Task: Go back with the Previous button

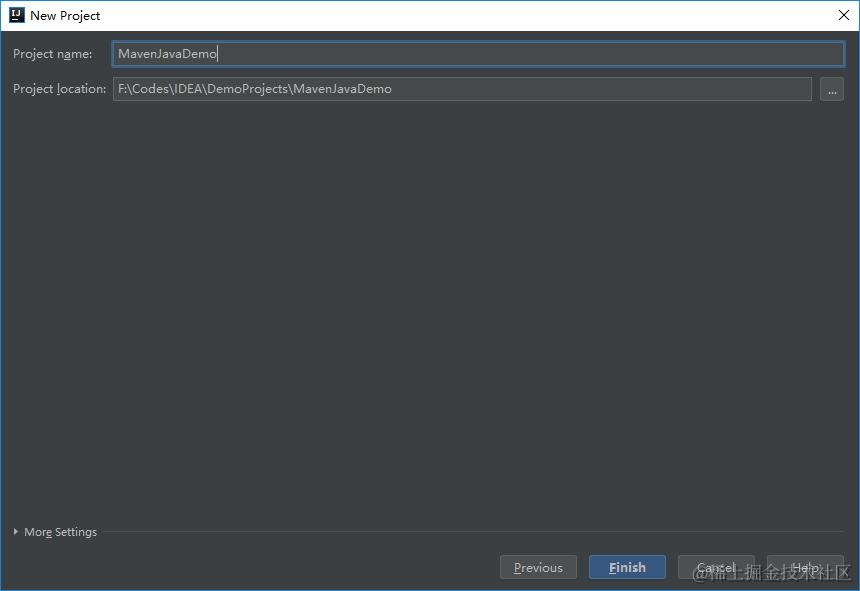Action: (538, 567)
